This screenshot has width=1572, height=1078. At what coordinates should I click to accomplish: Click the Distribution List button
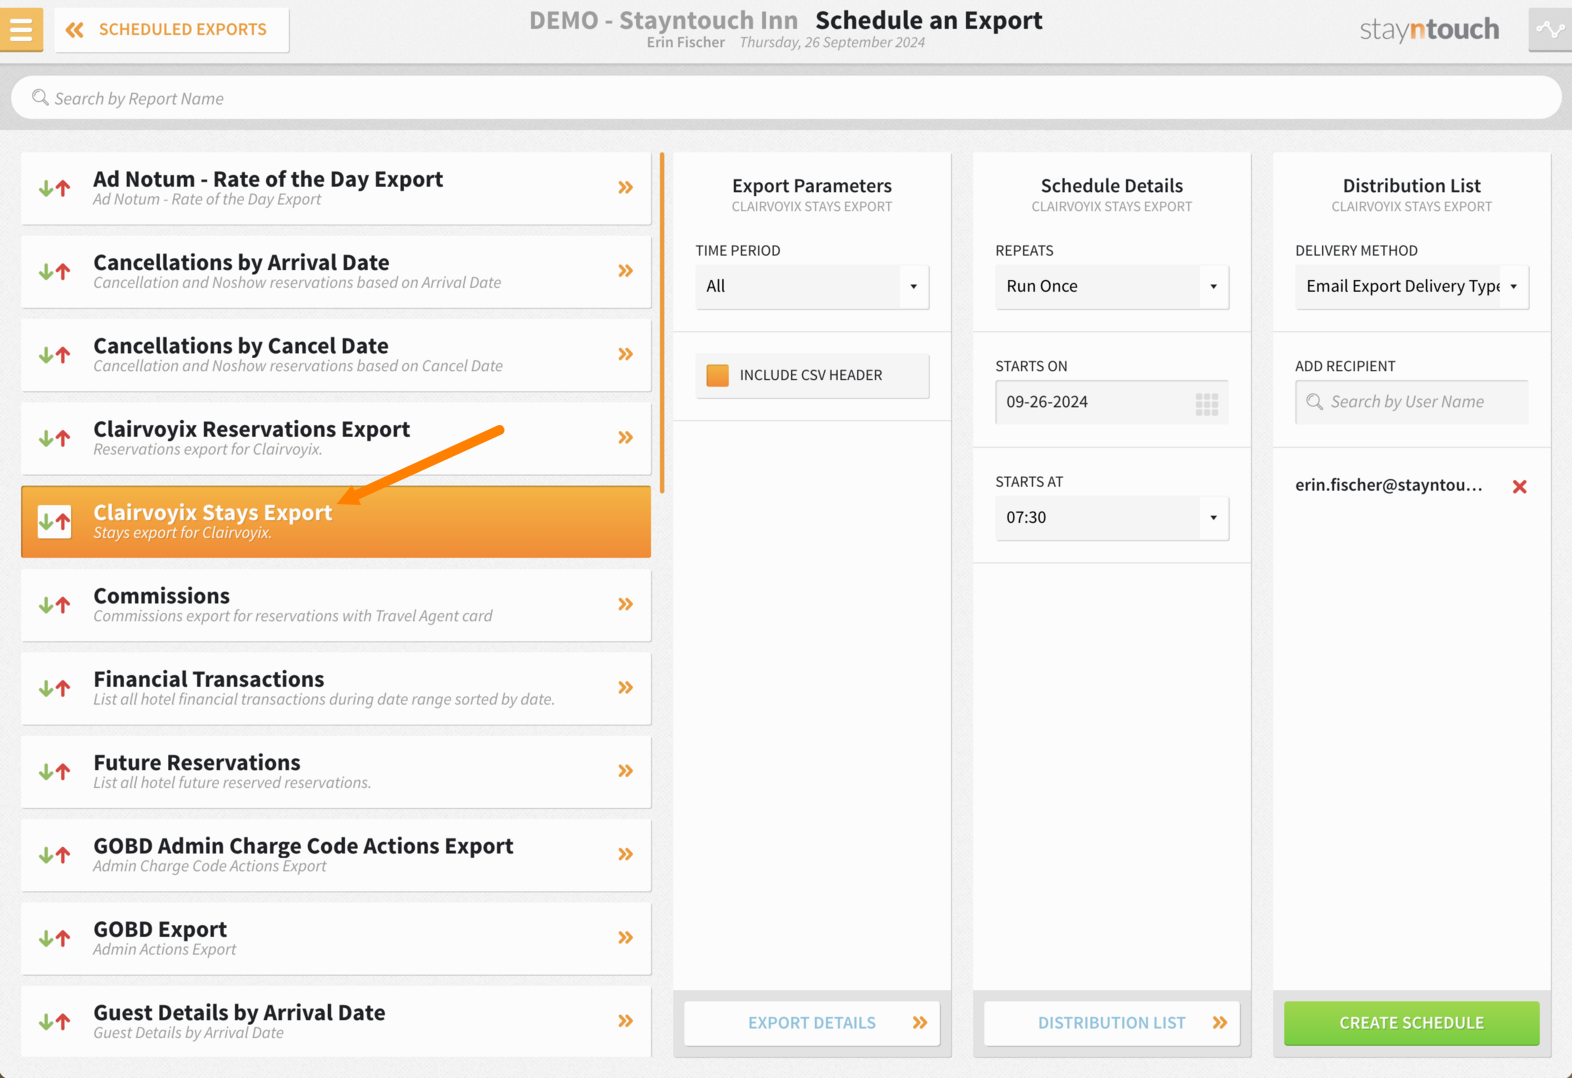point(1112,1023)
